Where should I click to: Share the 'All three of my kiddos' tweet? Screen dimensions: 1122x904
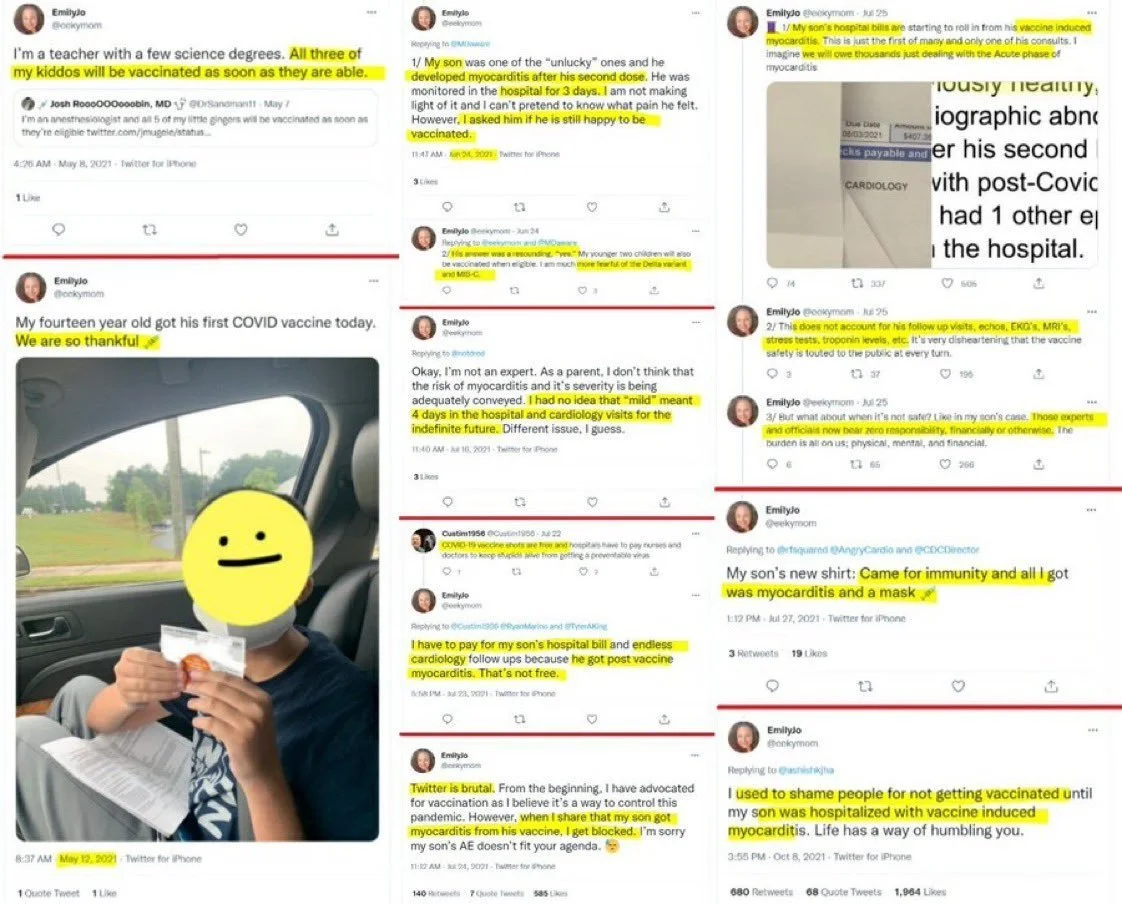point(332,230)
